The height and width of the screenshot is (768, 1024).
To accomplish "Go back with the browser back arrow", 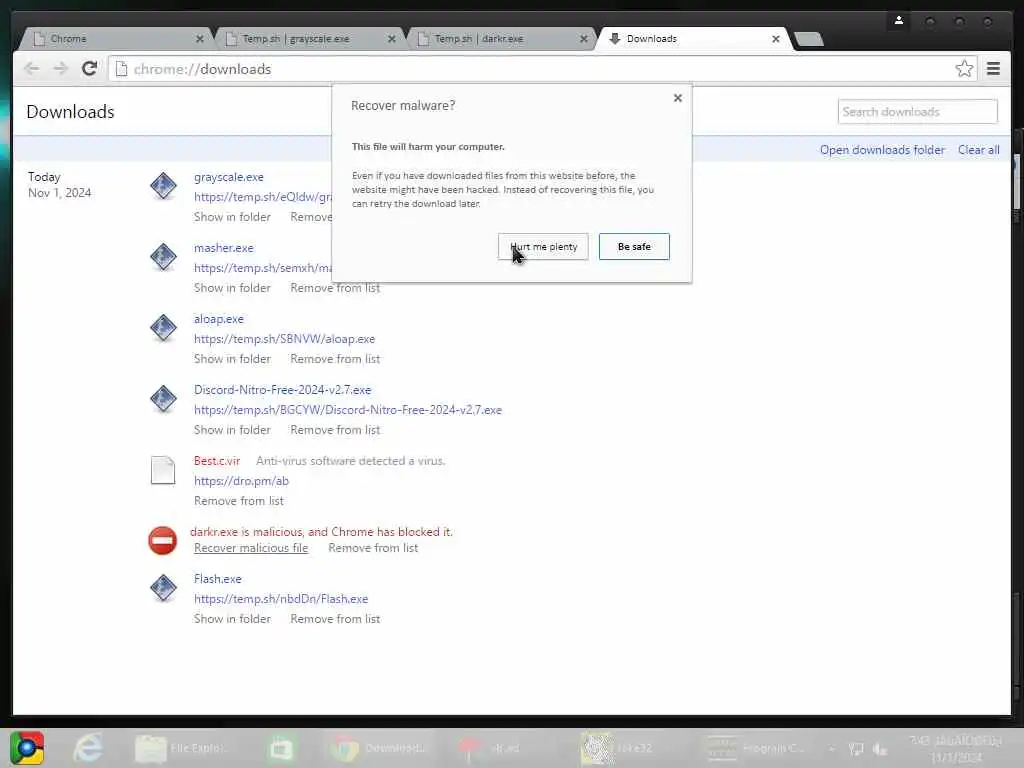I will point(31,69).
